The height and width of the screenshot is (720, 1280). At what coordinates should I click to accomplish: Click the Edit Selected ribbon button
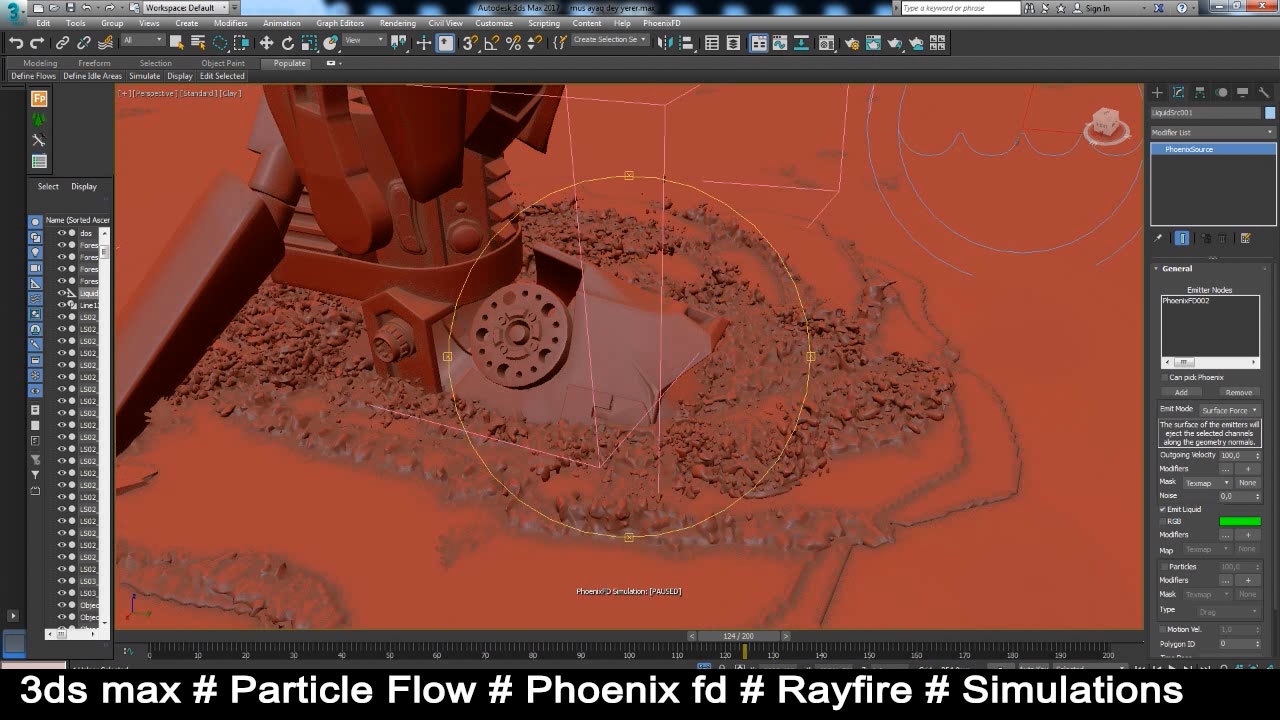point(222,76)
